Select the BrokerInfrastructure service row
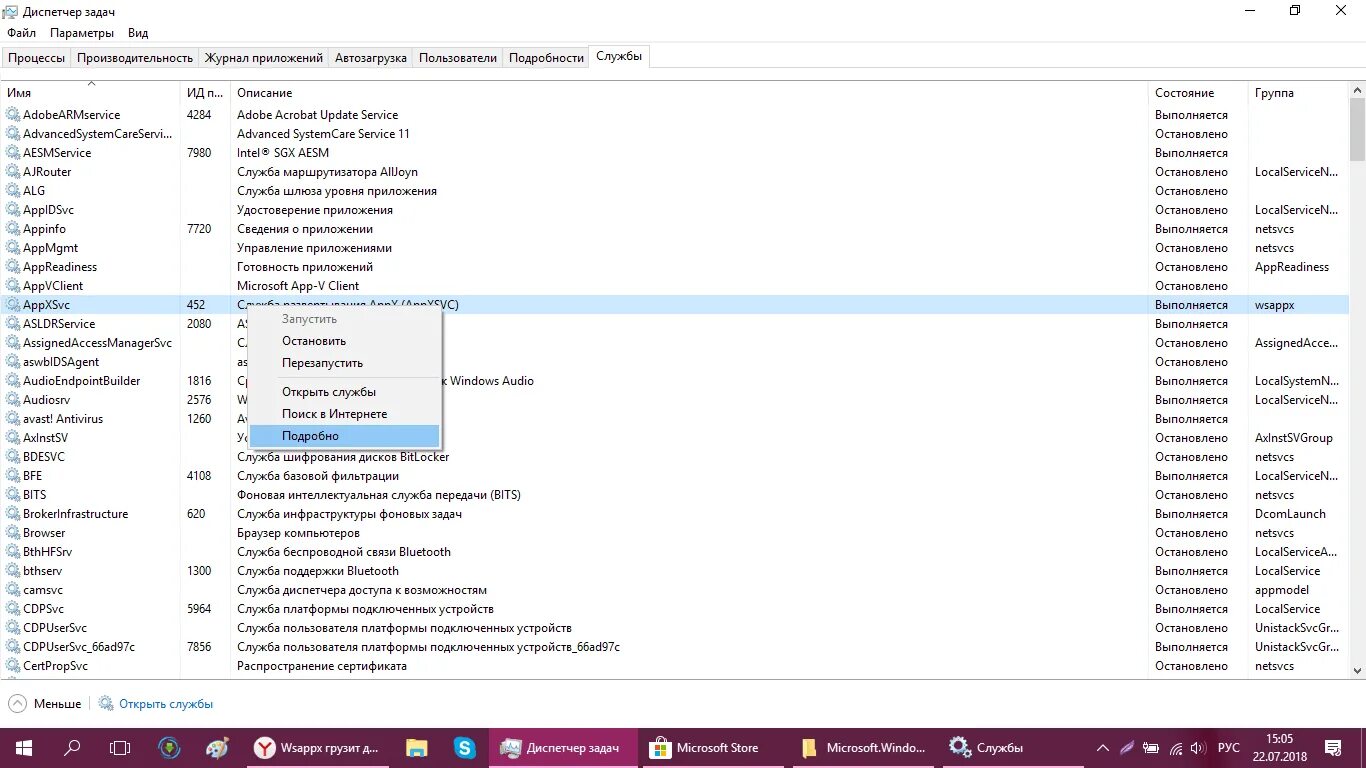The width and height of the screenshot is (1366, 768). pos(674,514)
